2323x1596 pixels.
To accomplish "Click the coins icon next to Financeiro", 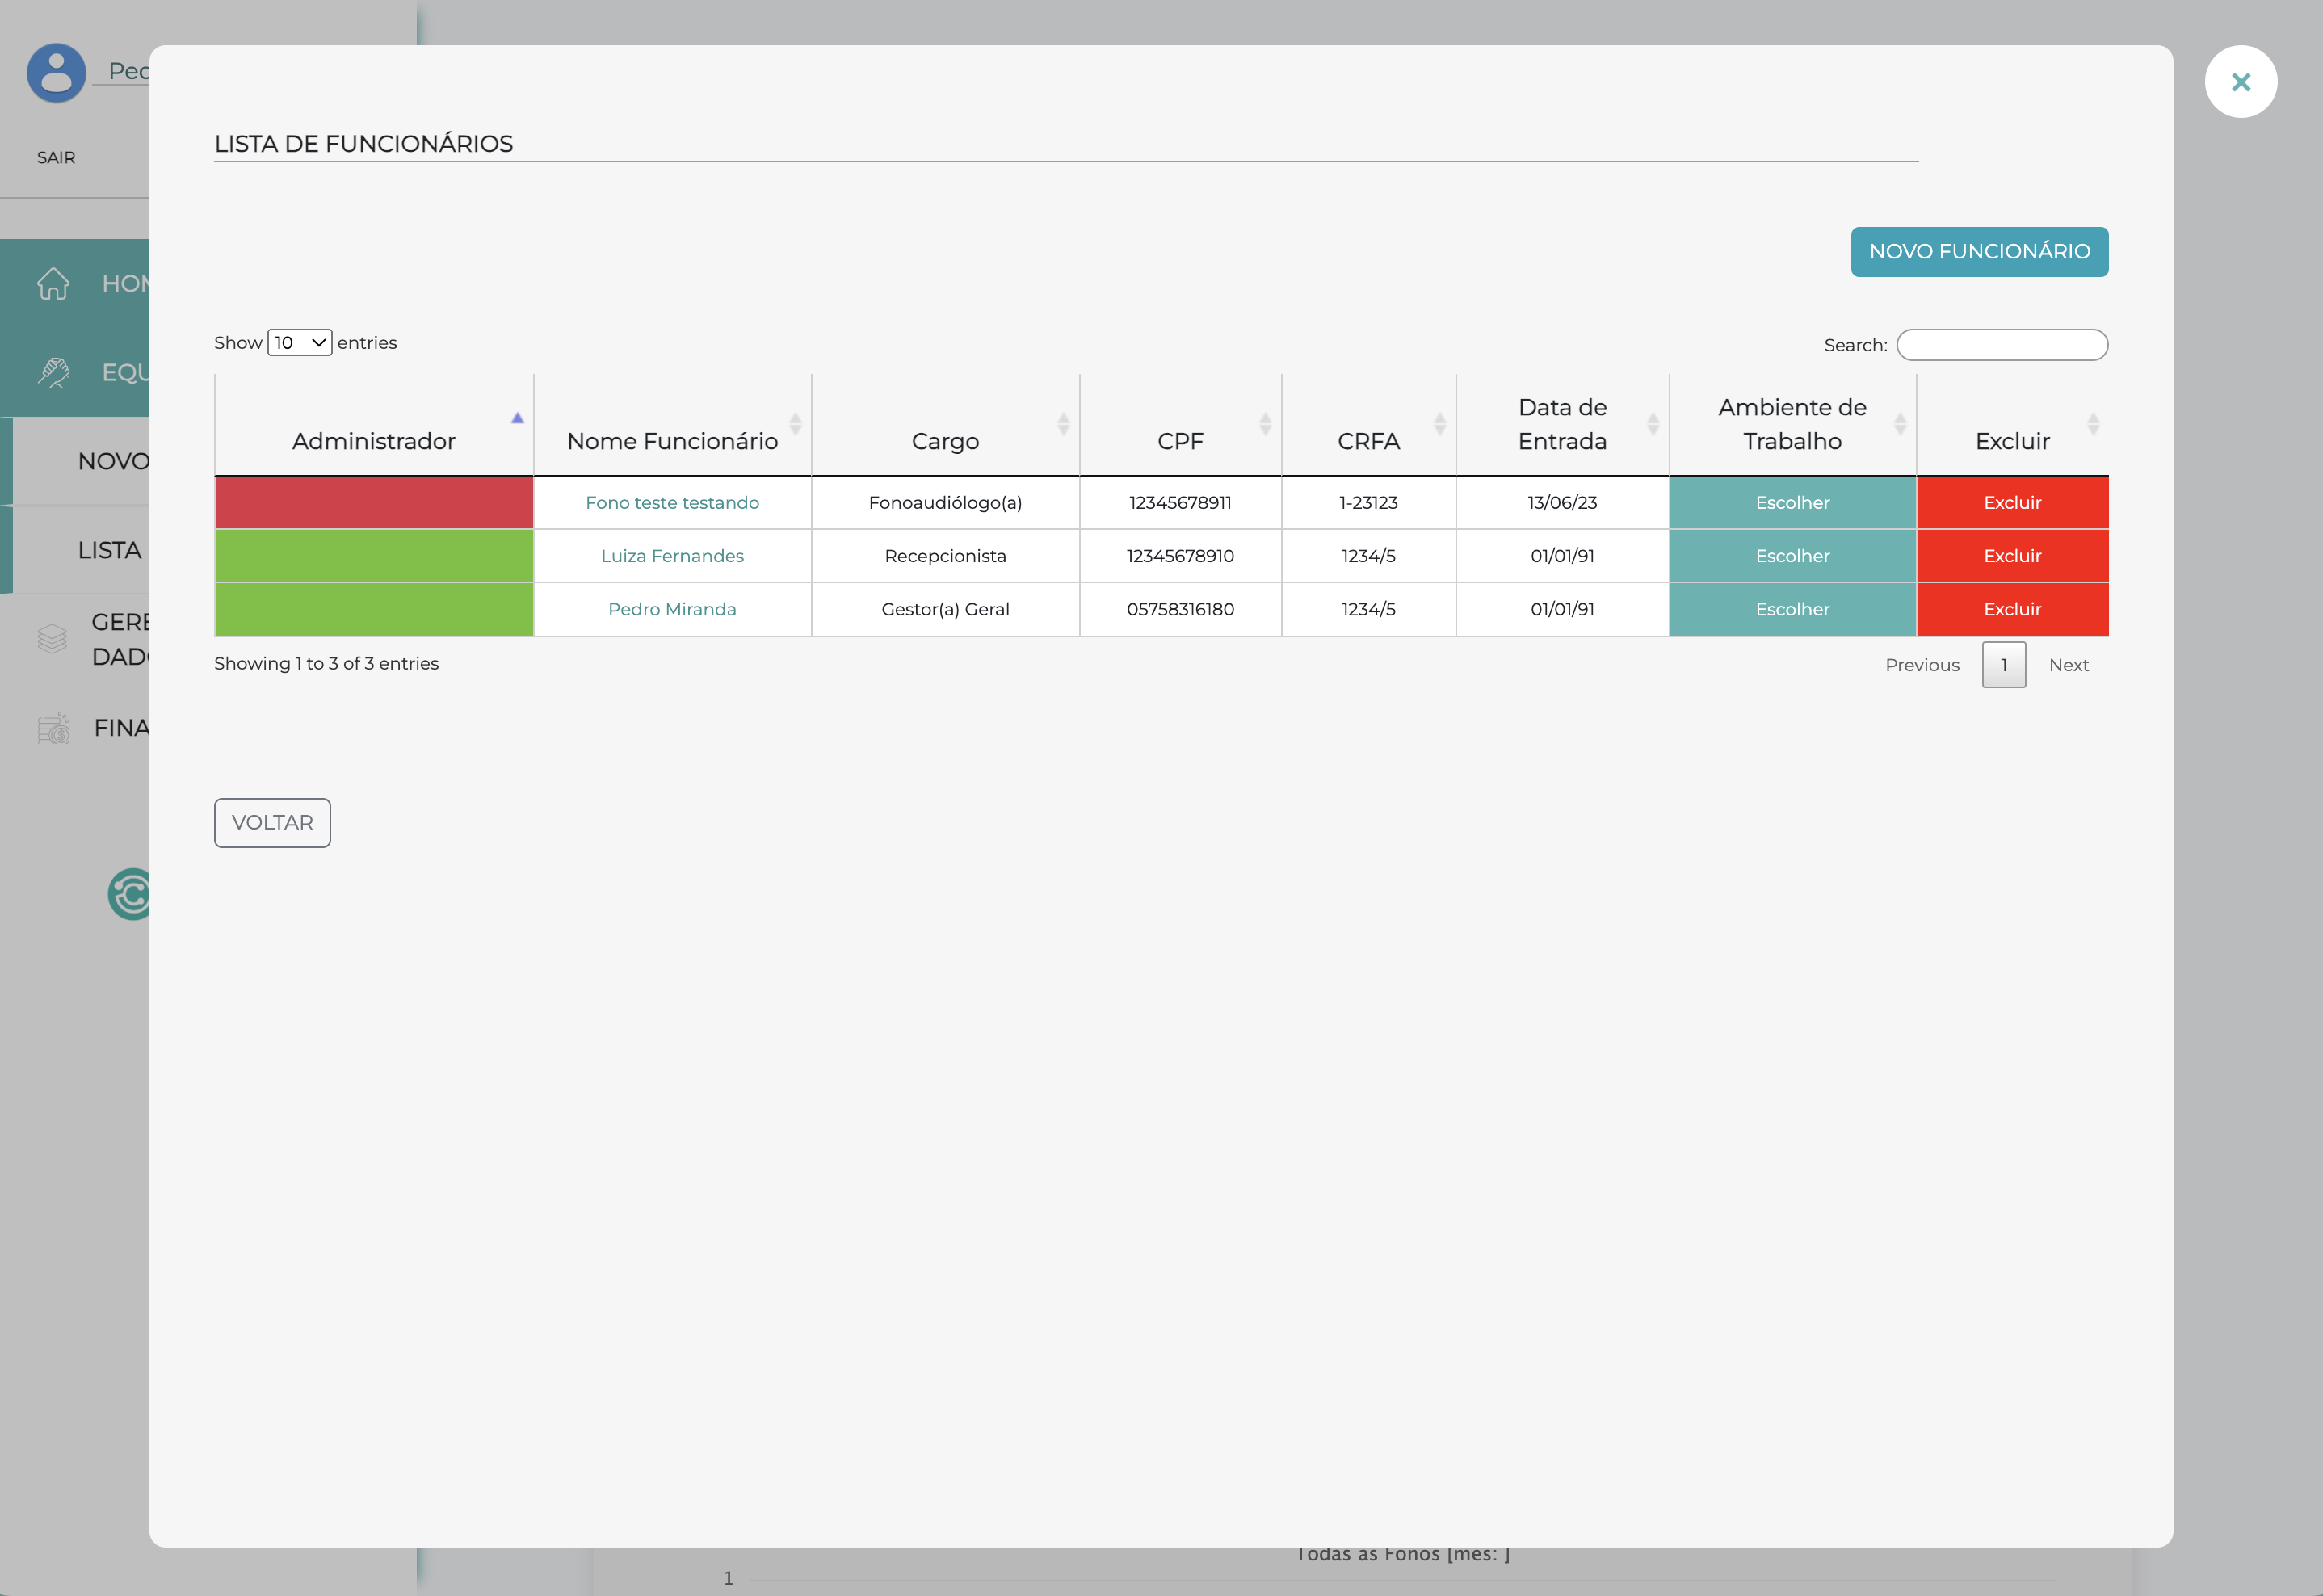I will 53,728.
